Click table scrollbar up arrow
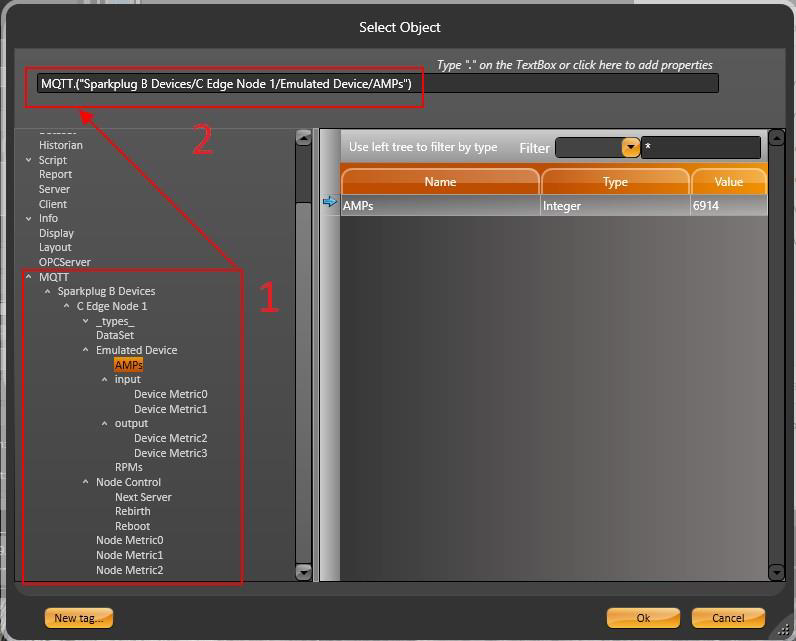 776,138
